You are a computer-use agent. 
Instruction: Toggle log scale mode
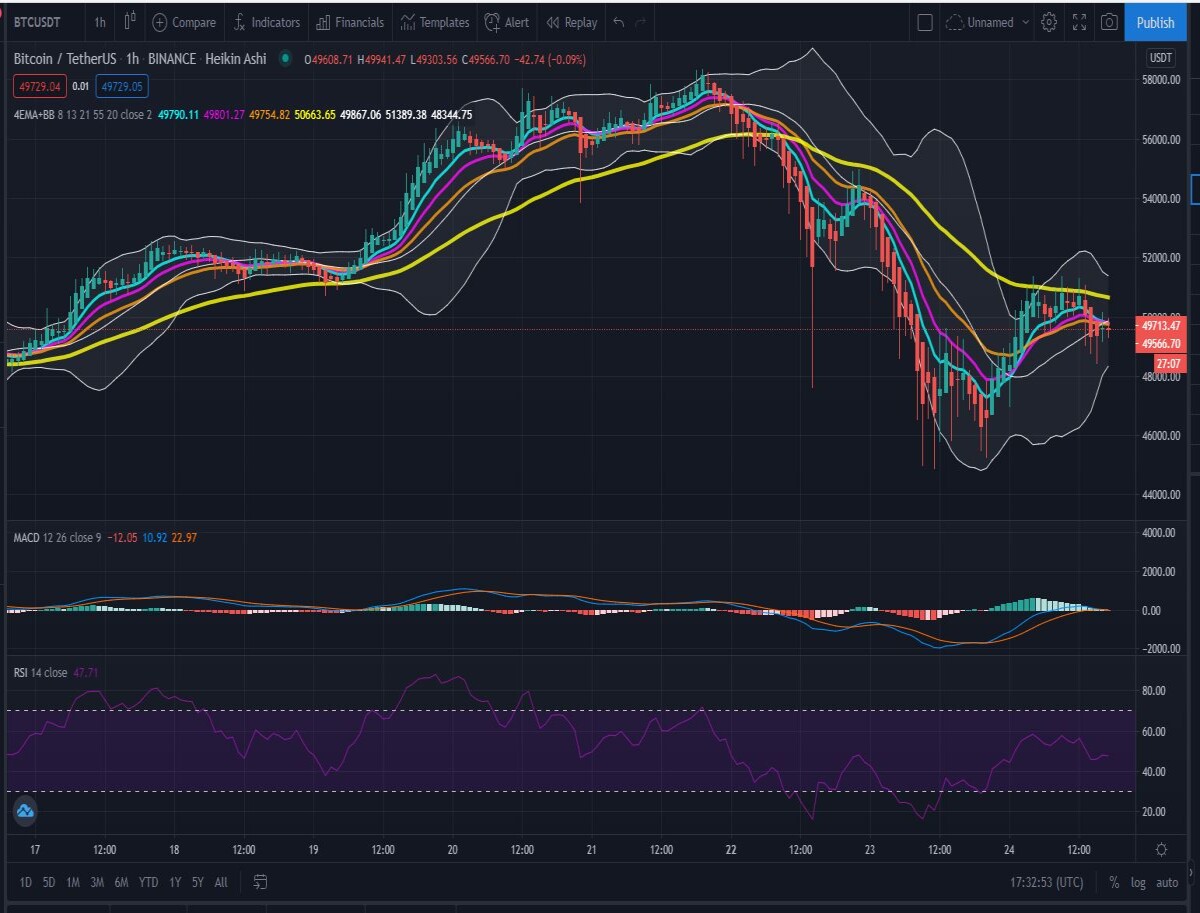coord(1139,882)
